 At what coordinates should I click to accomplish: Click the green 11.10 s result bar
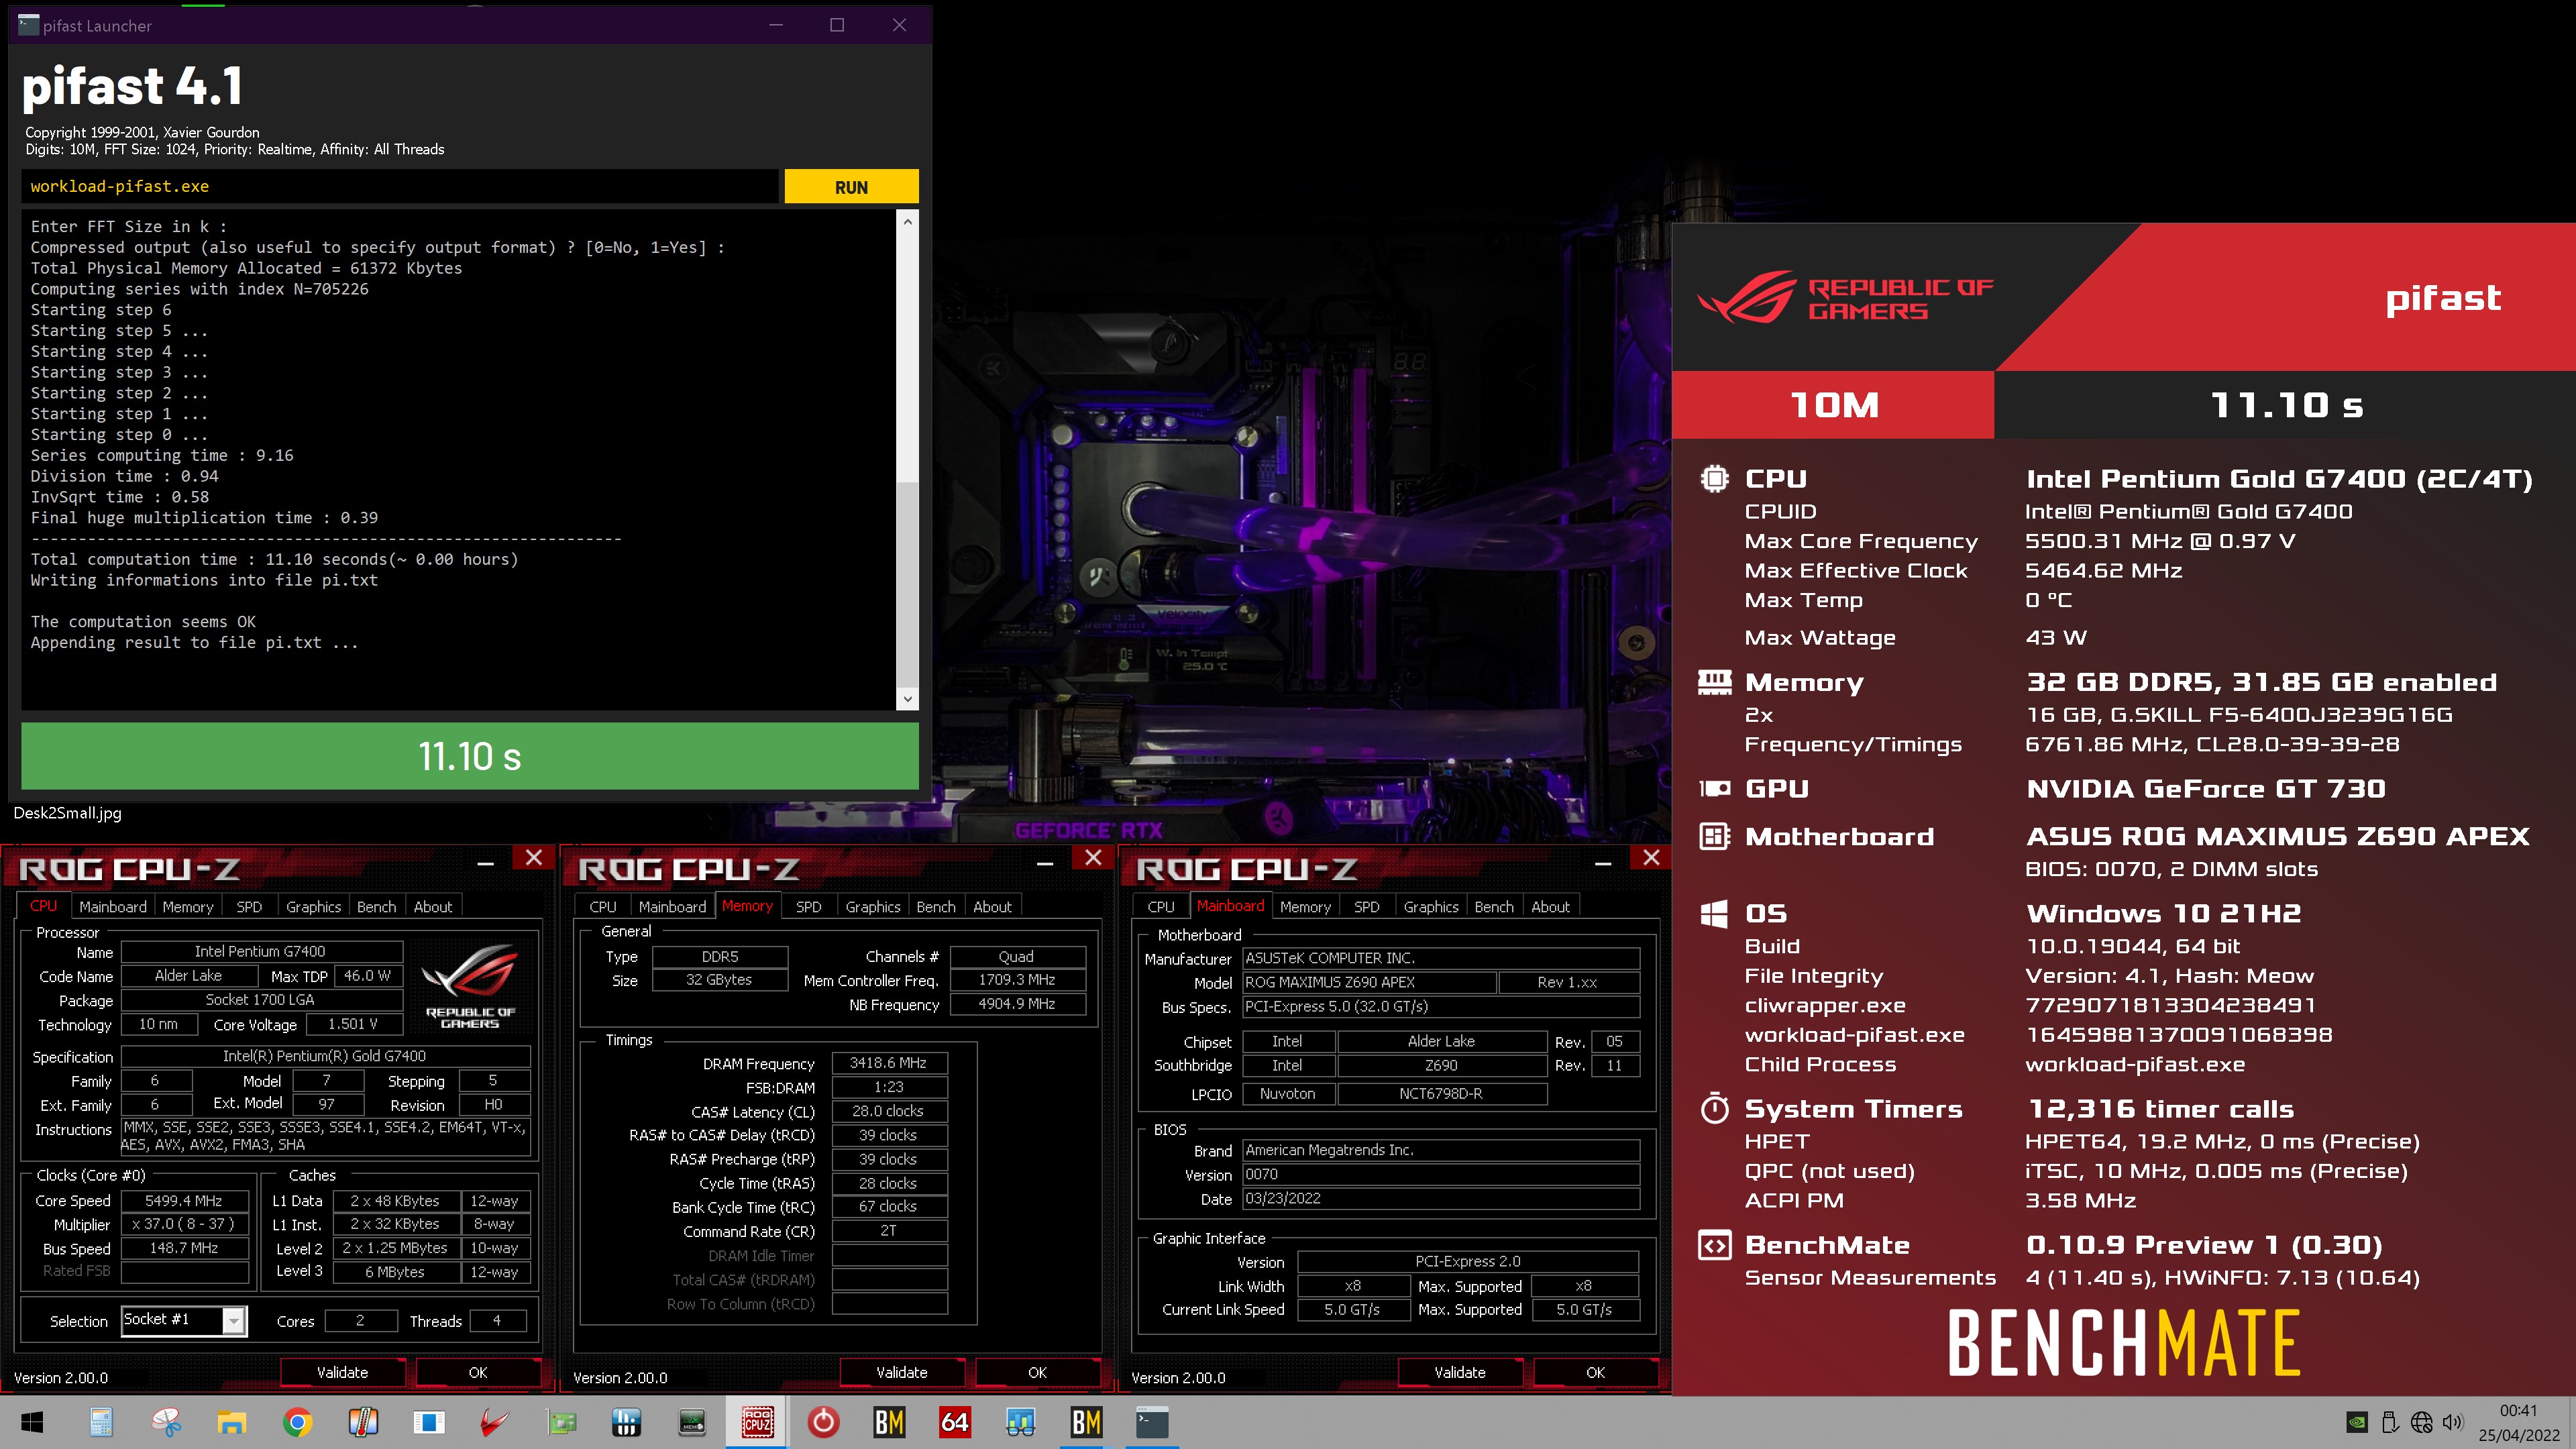tap(470, 756)
